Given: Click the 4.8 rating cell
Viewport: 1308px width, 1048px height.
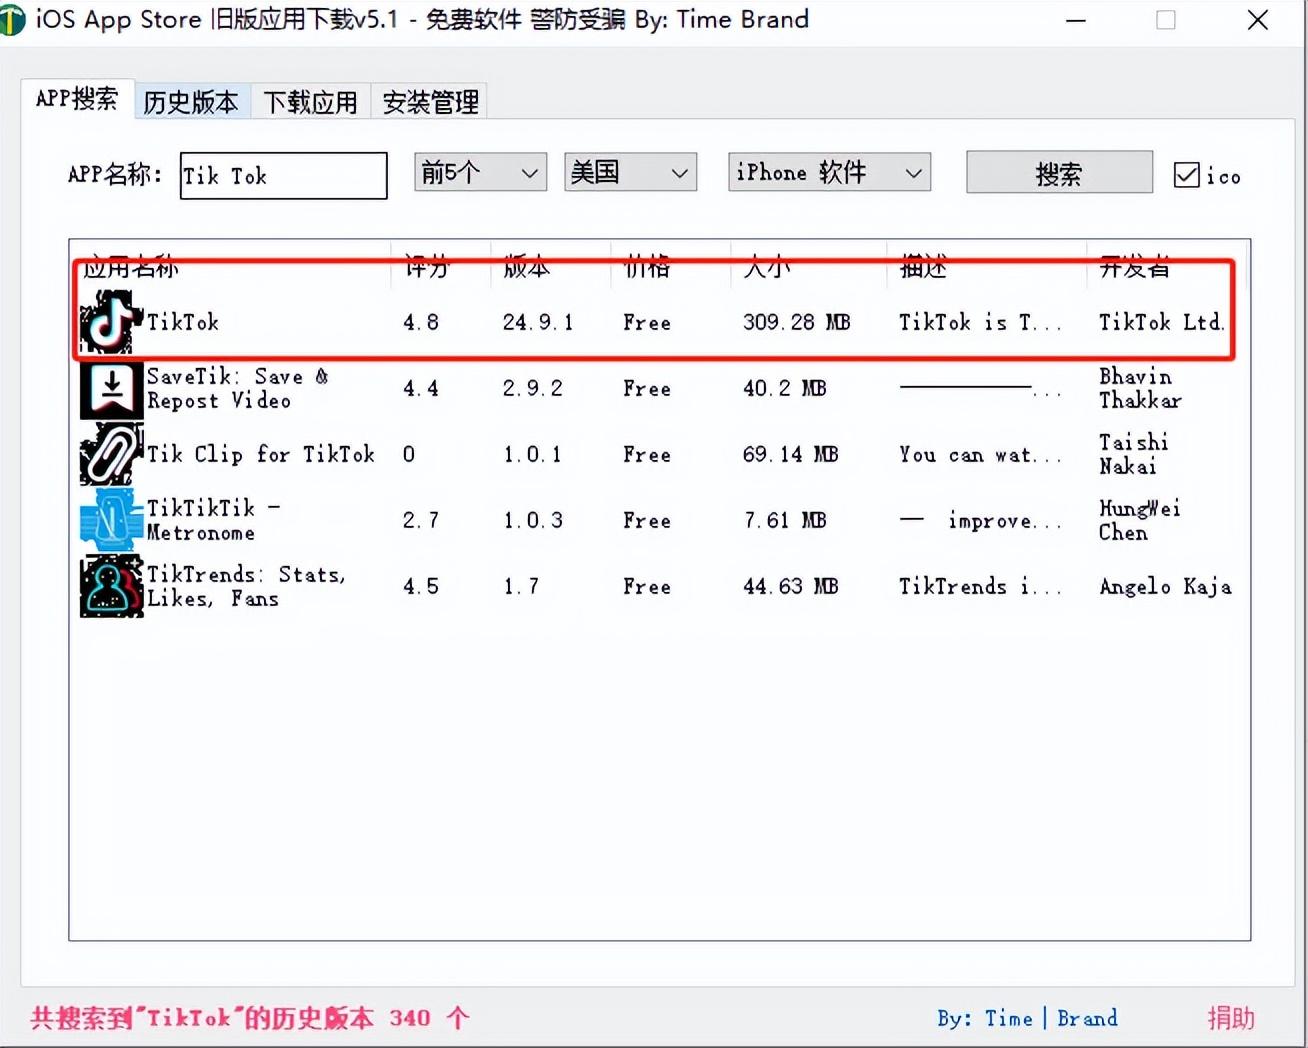Looking at the screenshot, I should coord(421,322).
